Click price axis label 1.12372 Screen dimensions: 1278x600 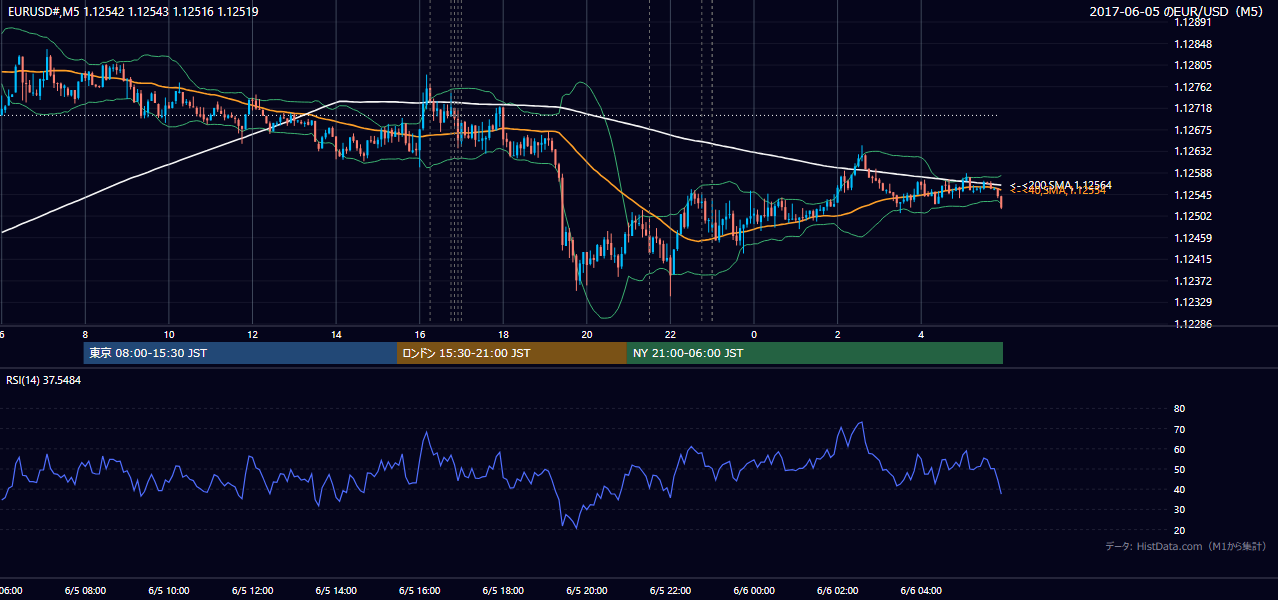click(1193, 281)
